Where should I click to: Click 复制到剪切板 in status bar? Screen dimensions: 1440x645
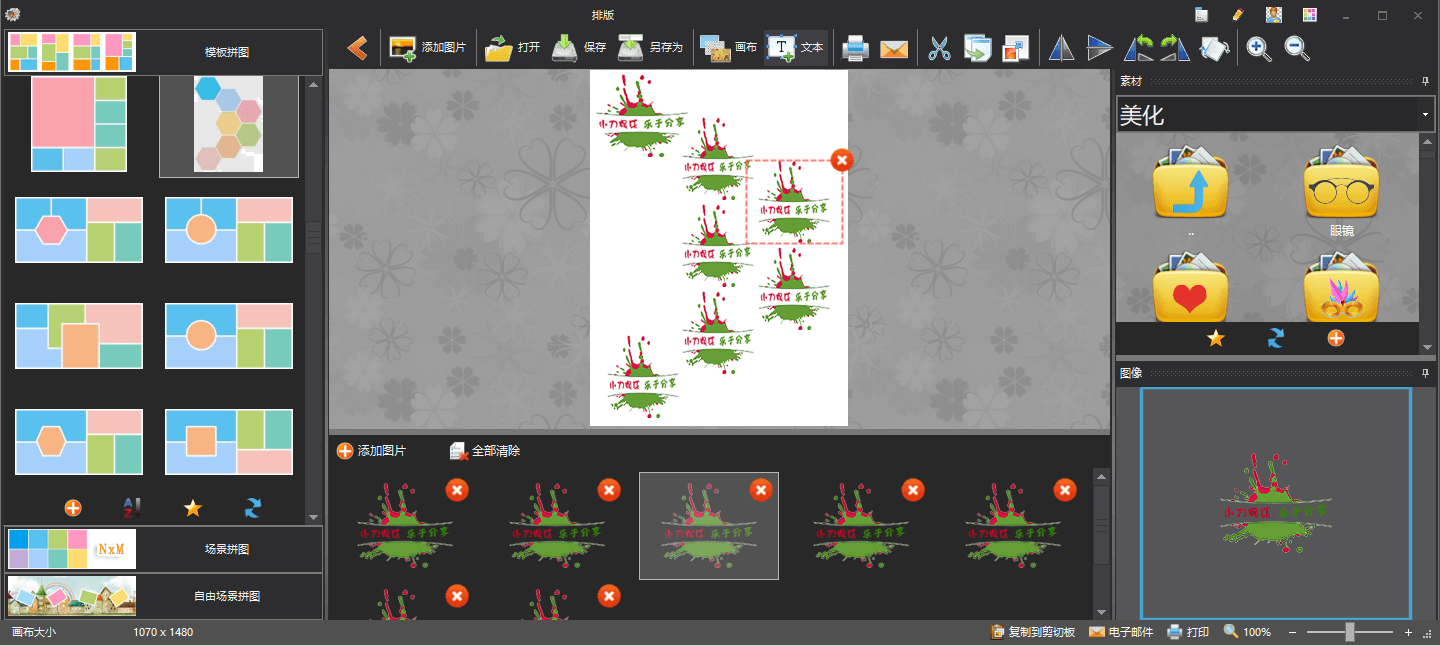[1032, 632]
